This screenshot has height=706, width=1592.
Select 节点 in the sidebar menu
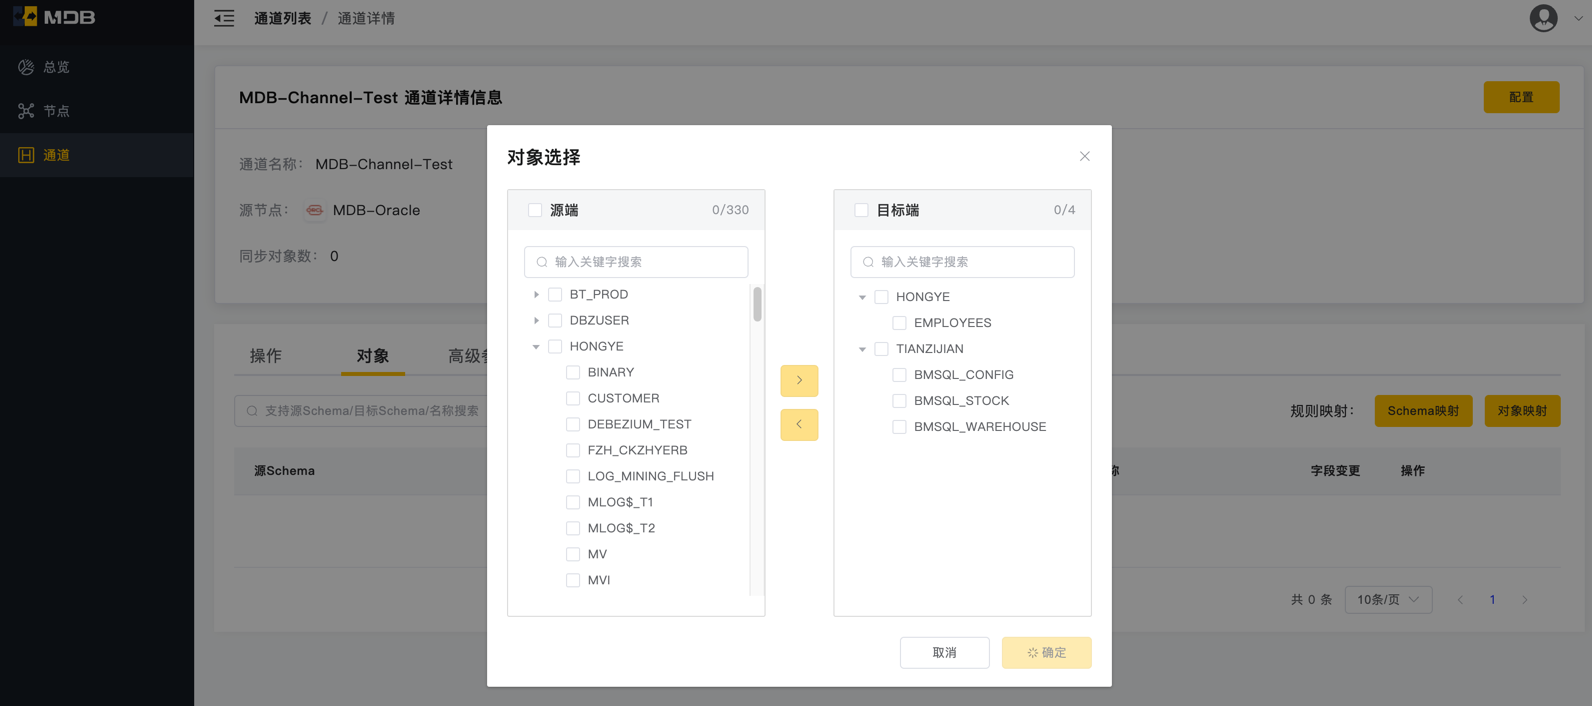point(97,111)
